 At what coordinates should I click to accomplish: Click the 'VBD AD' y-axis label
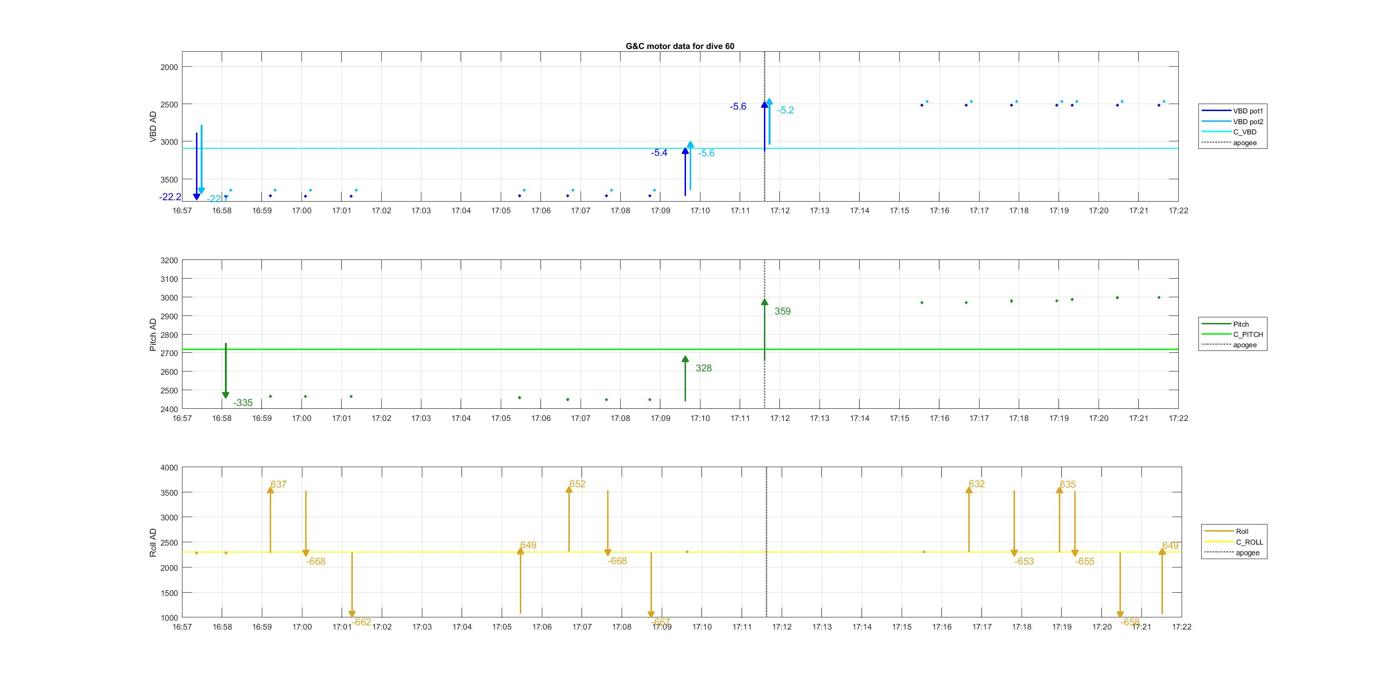point(154,127)
